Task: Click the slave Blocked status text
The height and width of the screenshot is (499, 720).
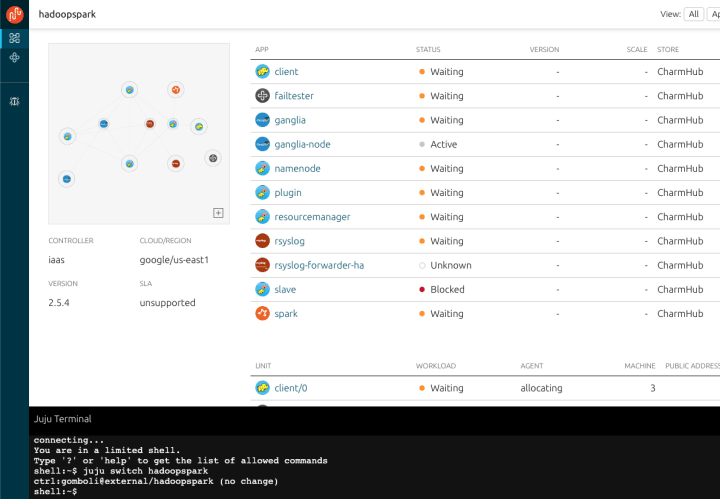Action: click(x=447, y=290)
